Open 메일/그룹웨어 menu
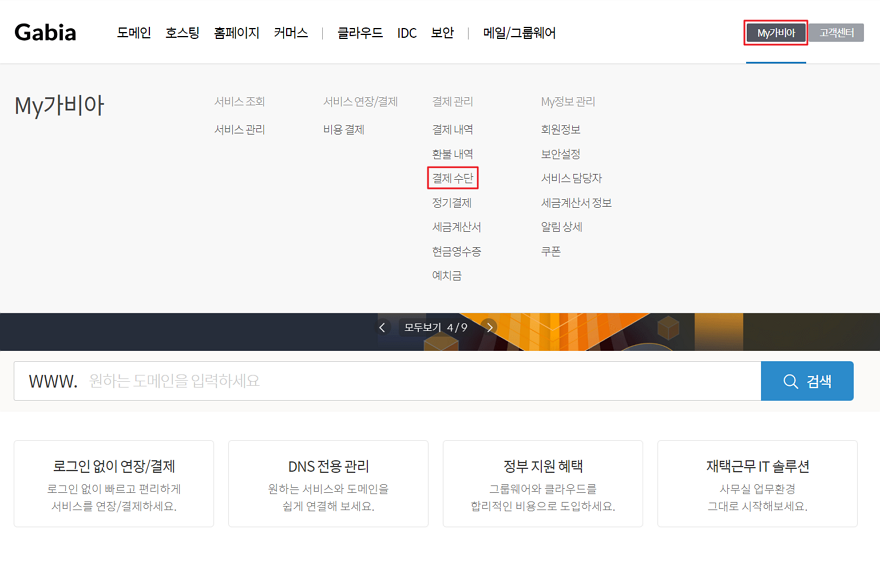The height and width of the screenshot is (561, 880). tap(519, 33)
